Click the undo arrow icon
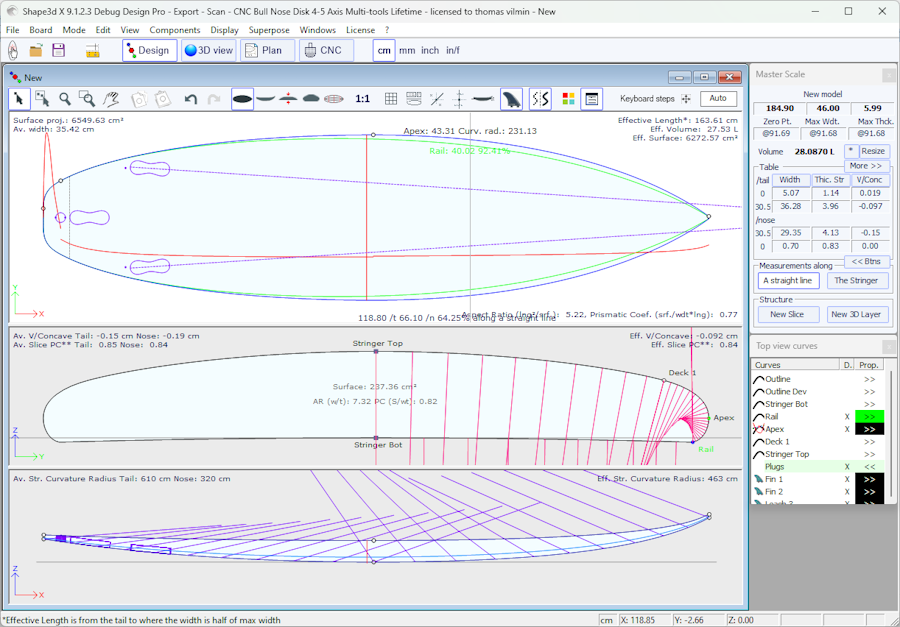 click(x=190, y=99)
